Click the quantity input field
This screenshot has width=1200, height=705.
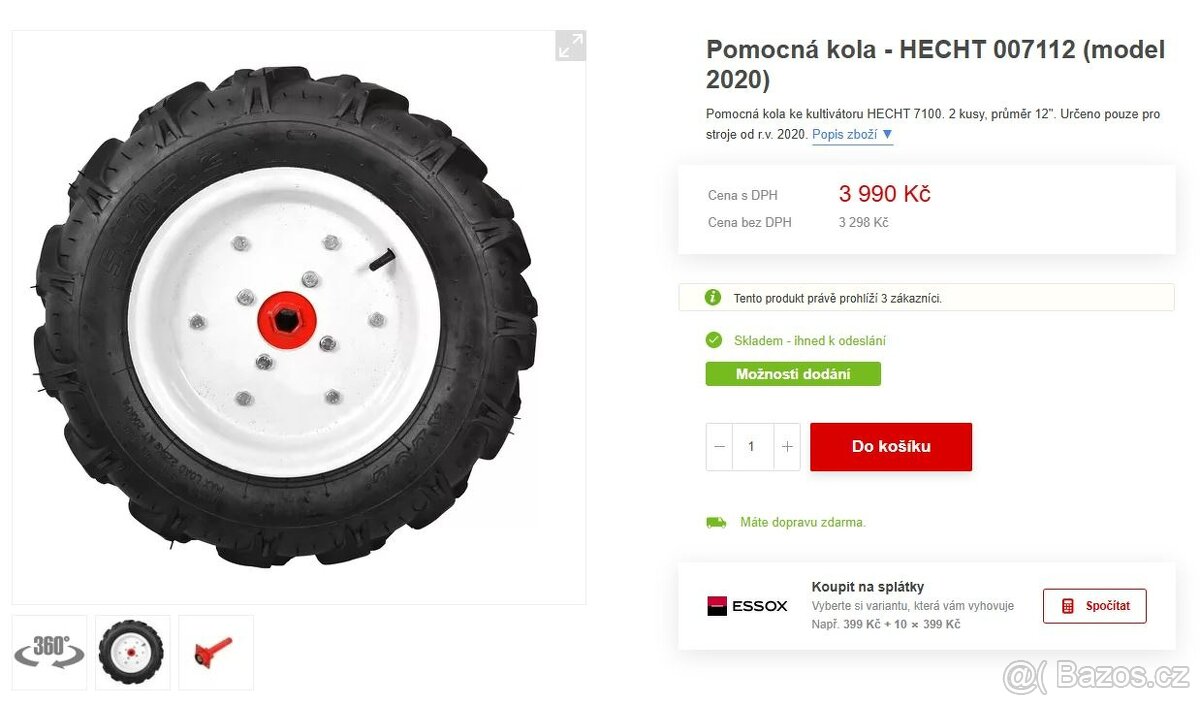pos(753,447)
